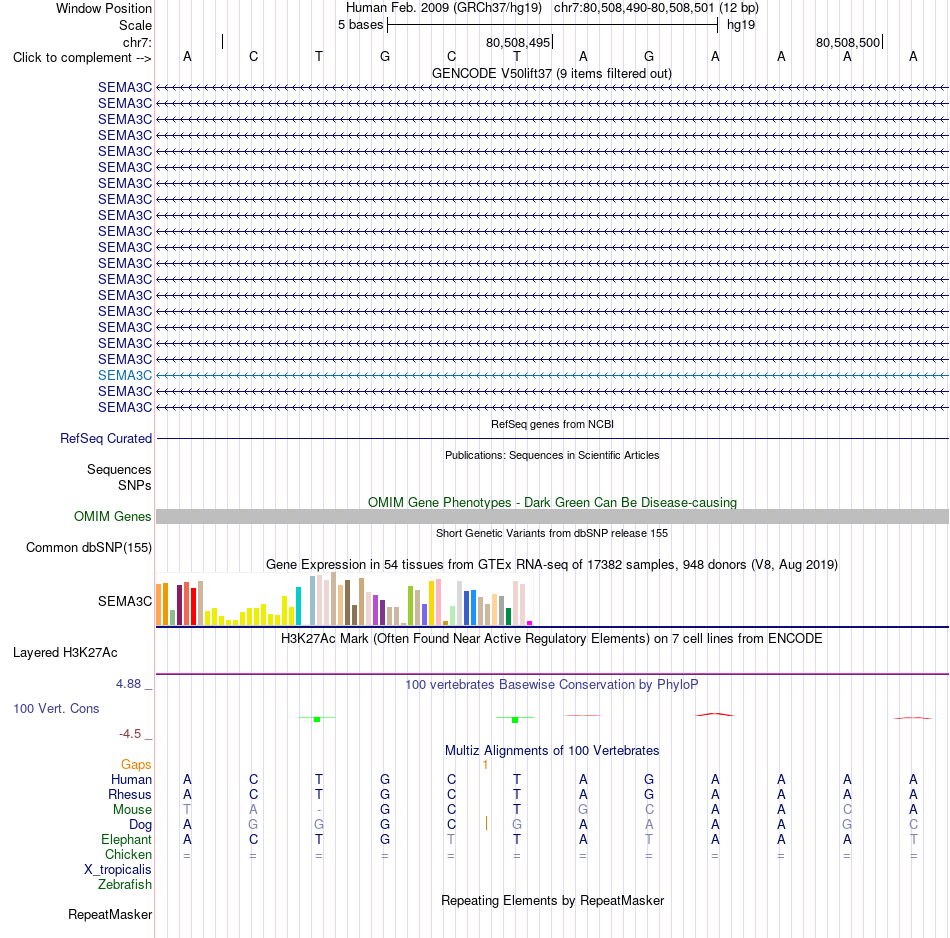This screenshot has height=938, width=950.
Task: Click the orange insertion bar in Dog row
Action: point(486,823)
